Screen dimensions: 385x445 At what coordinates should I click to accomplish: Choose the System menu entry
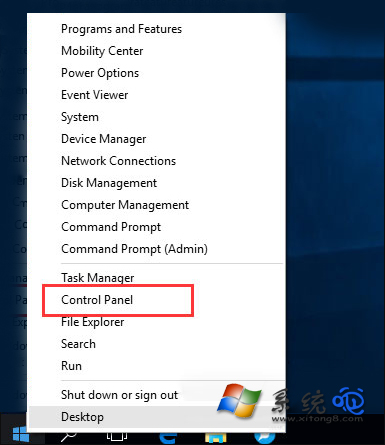[156, 117]
